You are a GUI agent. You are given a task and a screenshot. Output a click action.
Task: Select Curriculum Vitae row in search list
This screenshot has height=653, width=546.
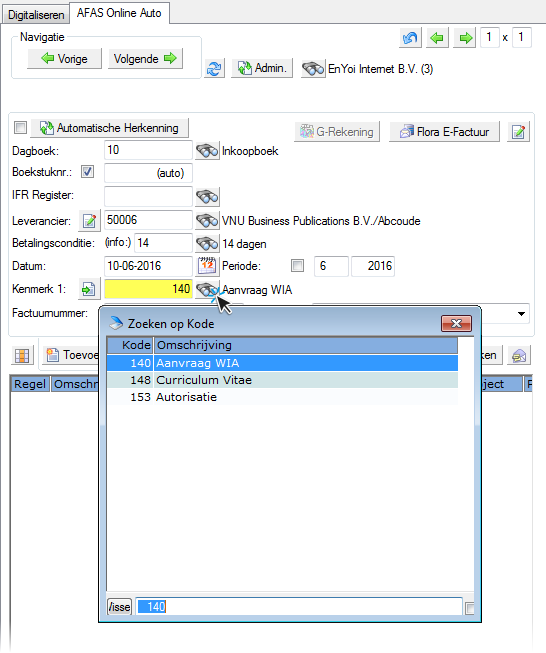point(282,380)
